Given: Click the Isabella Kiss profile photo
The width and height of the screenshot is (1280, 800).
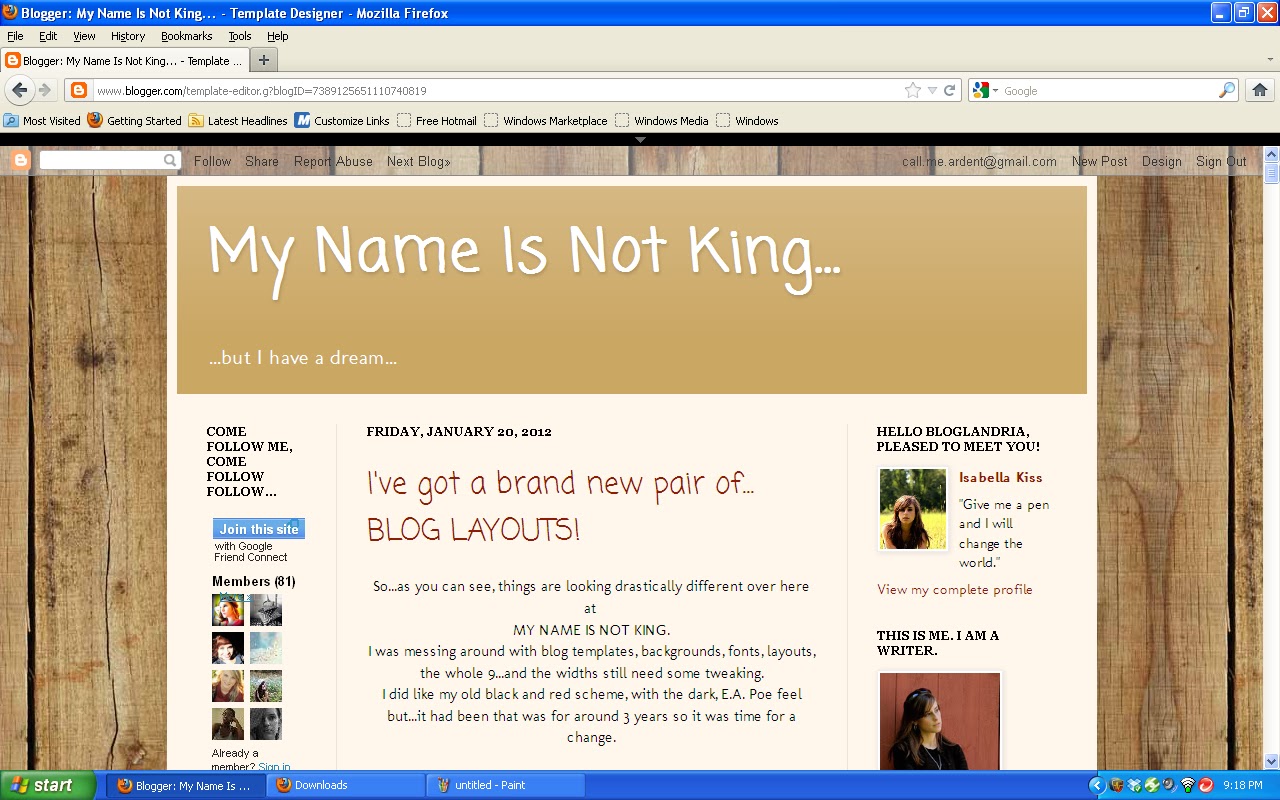Looking at the screenshot, I should (x=913, y=509).
